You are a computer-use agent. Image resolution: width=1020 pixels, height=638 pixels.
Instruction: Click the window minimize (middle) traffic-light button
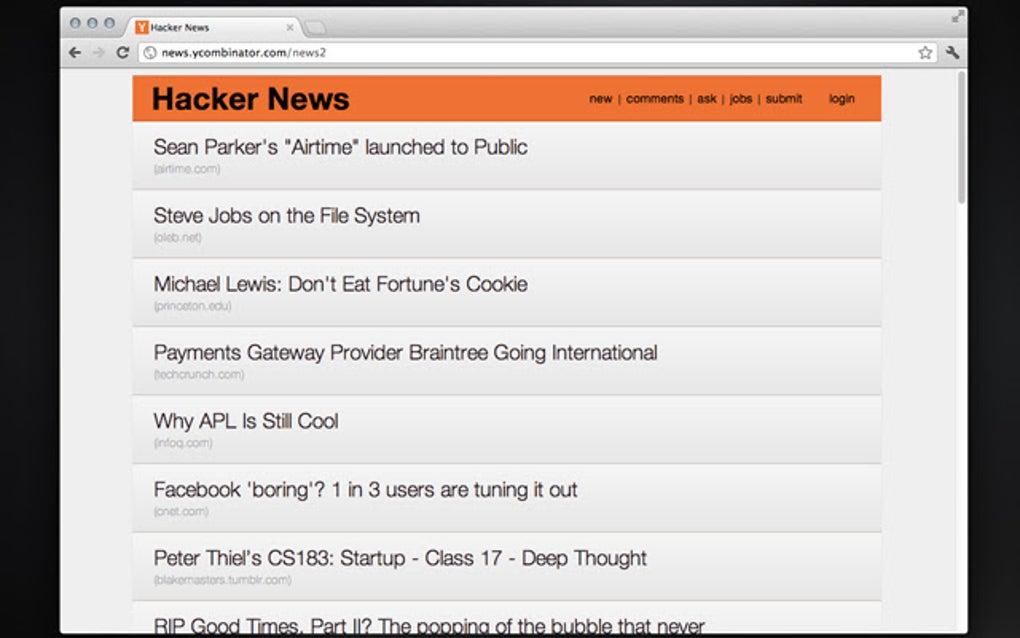coord(92,23)
